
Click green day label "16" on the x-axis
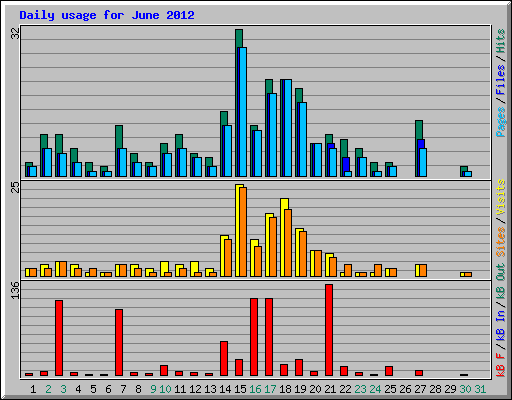pyautogui.click(x=255, y=389)
